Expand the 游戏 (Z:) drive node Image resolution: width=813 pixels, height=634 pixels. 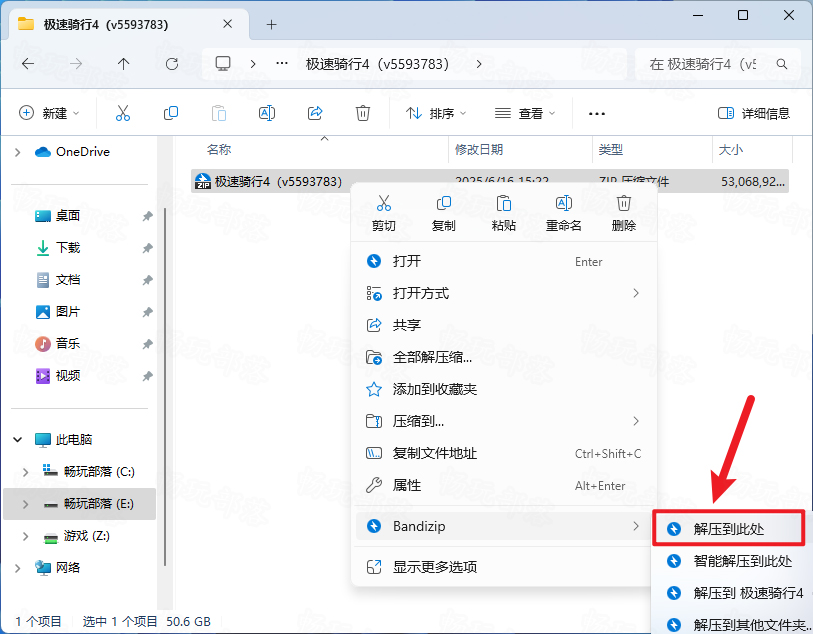tap(25, 536)
